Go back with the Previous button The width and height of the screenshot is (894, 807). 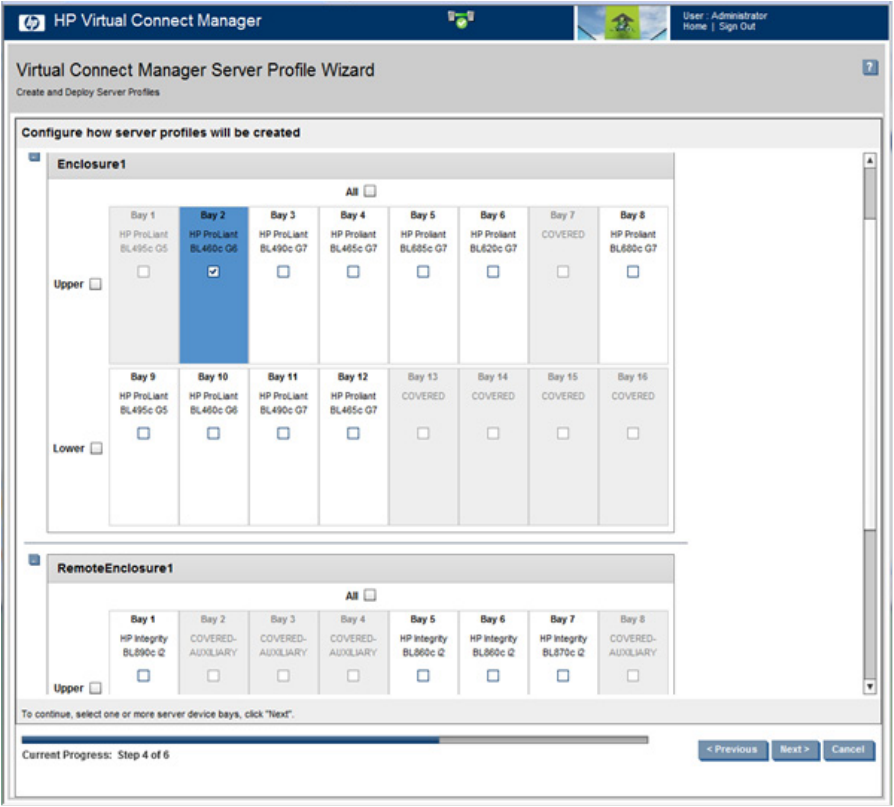point(733,749)
